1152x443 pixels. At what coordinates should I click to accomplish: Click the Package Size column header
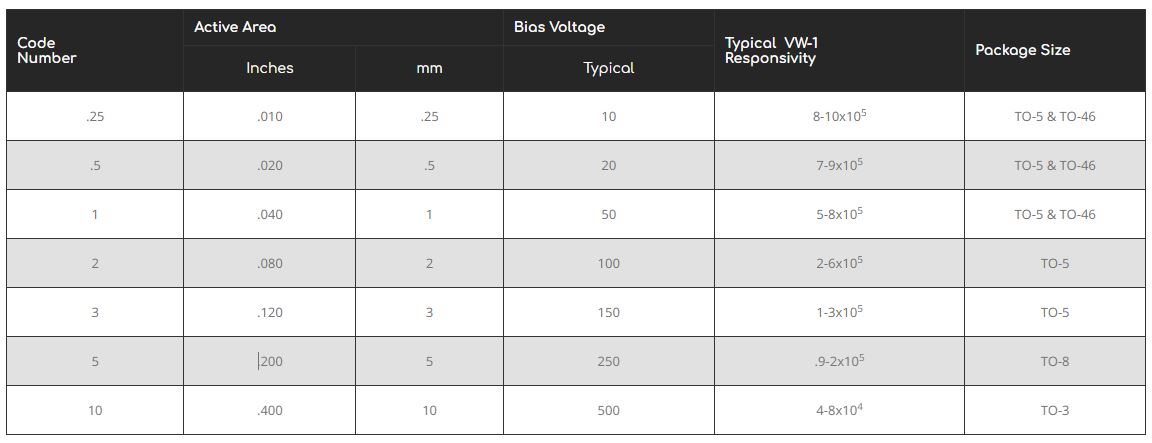click(1022, 50)
